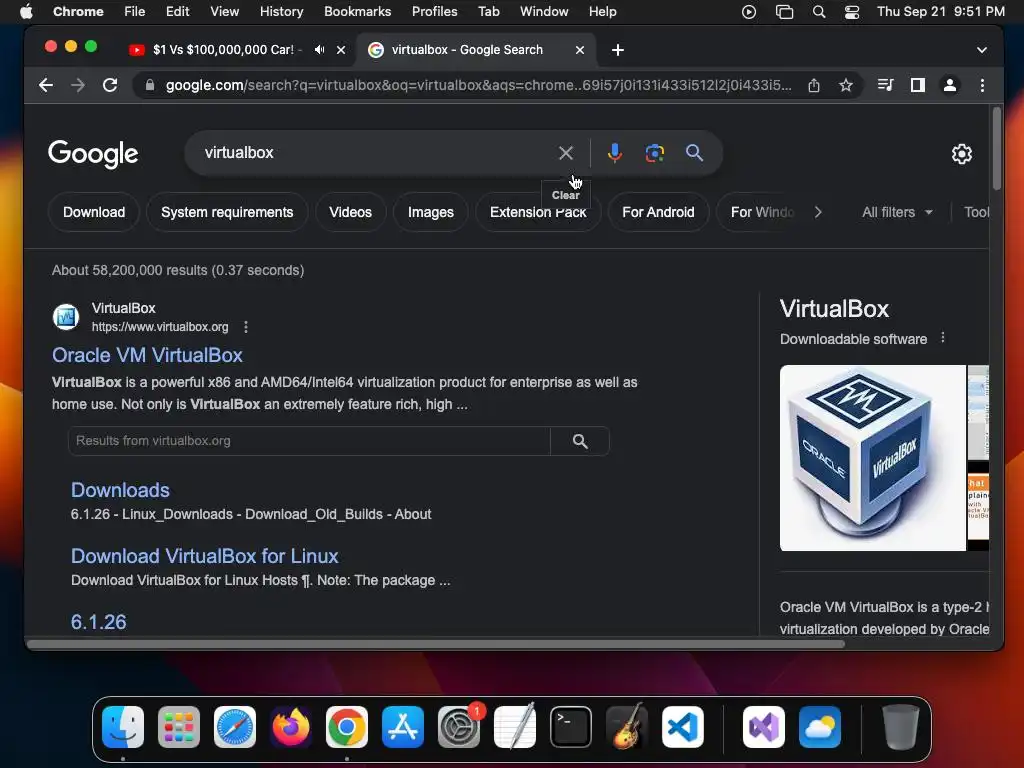Screen dimensions: 1024x768
Task: Open Safari from the Dock
Action: (x=234, y=727)
